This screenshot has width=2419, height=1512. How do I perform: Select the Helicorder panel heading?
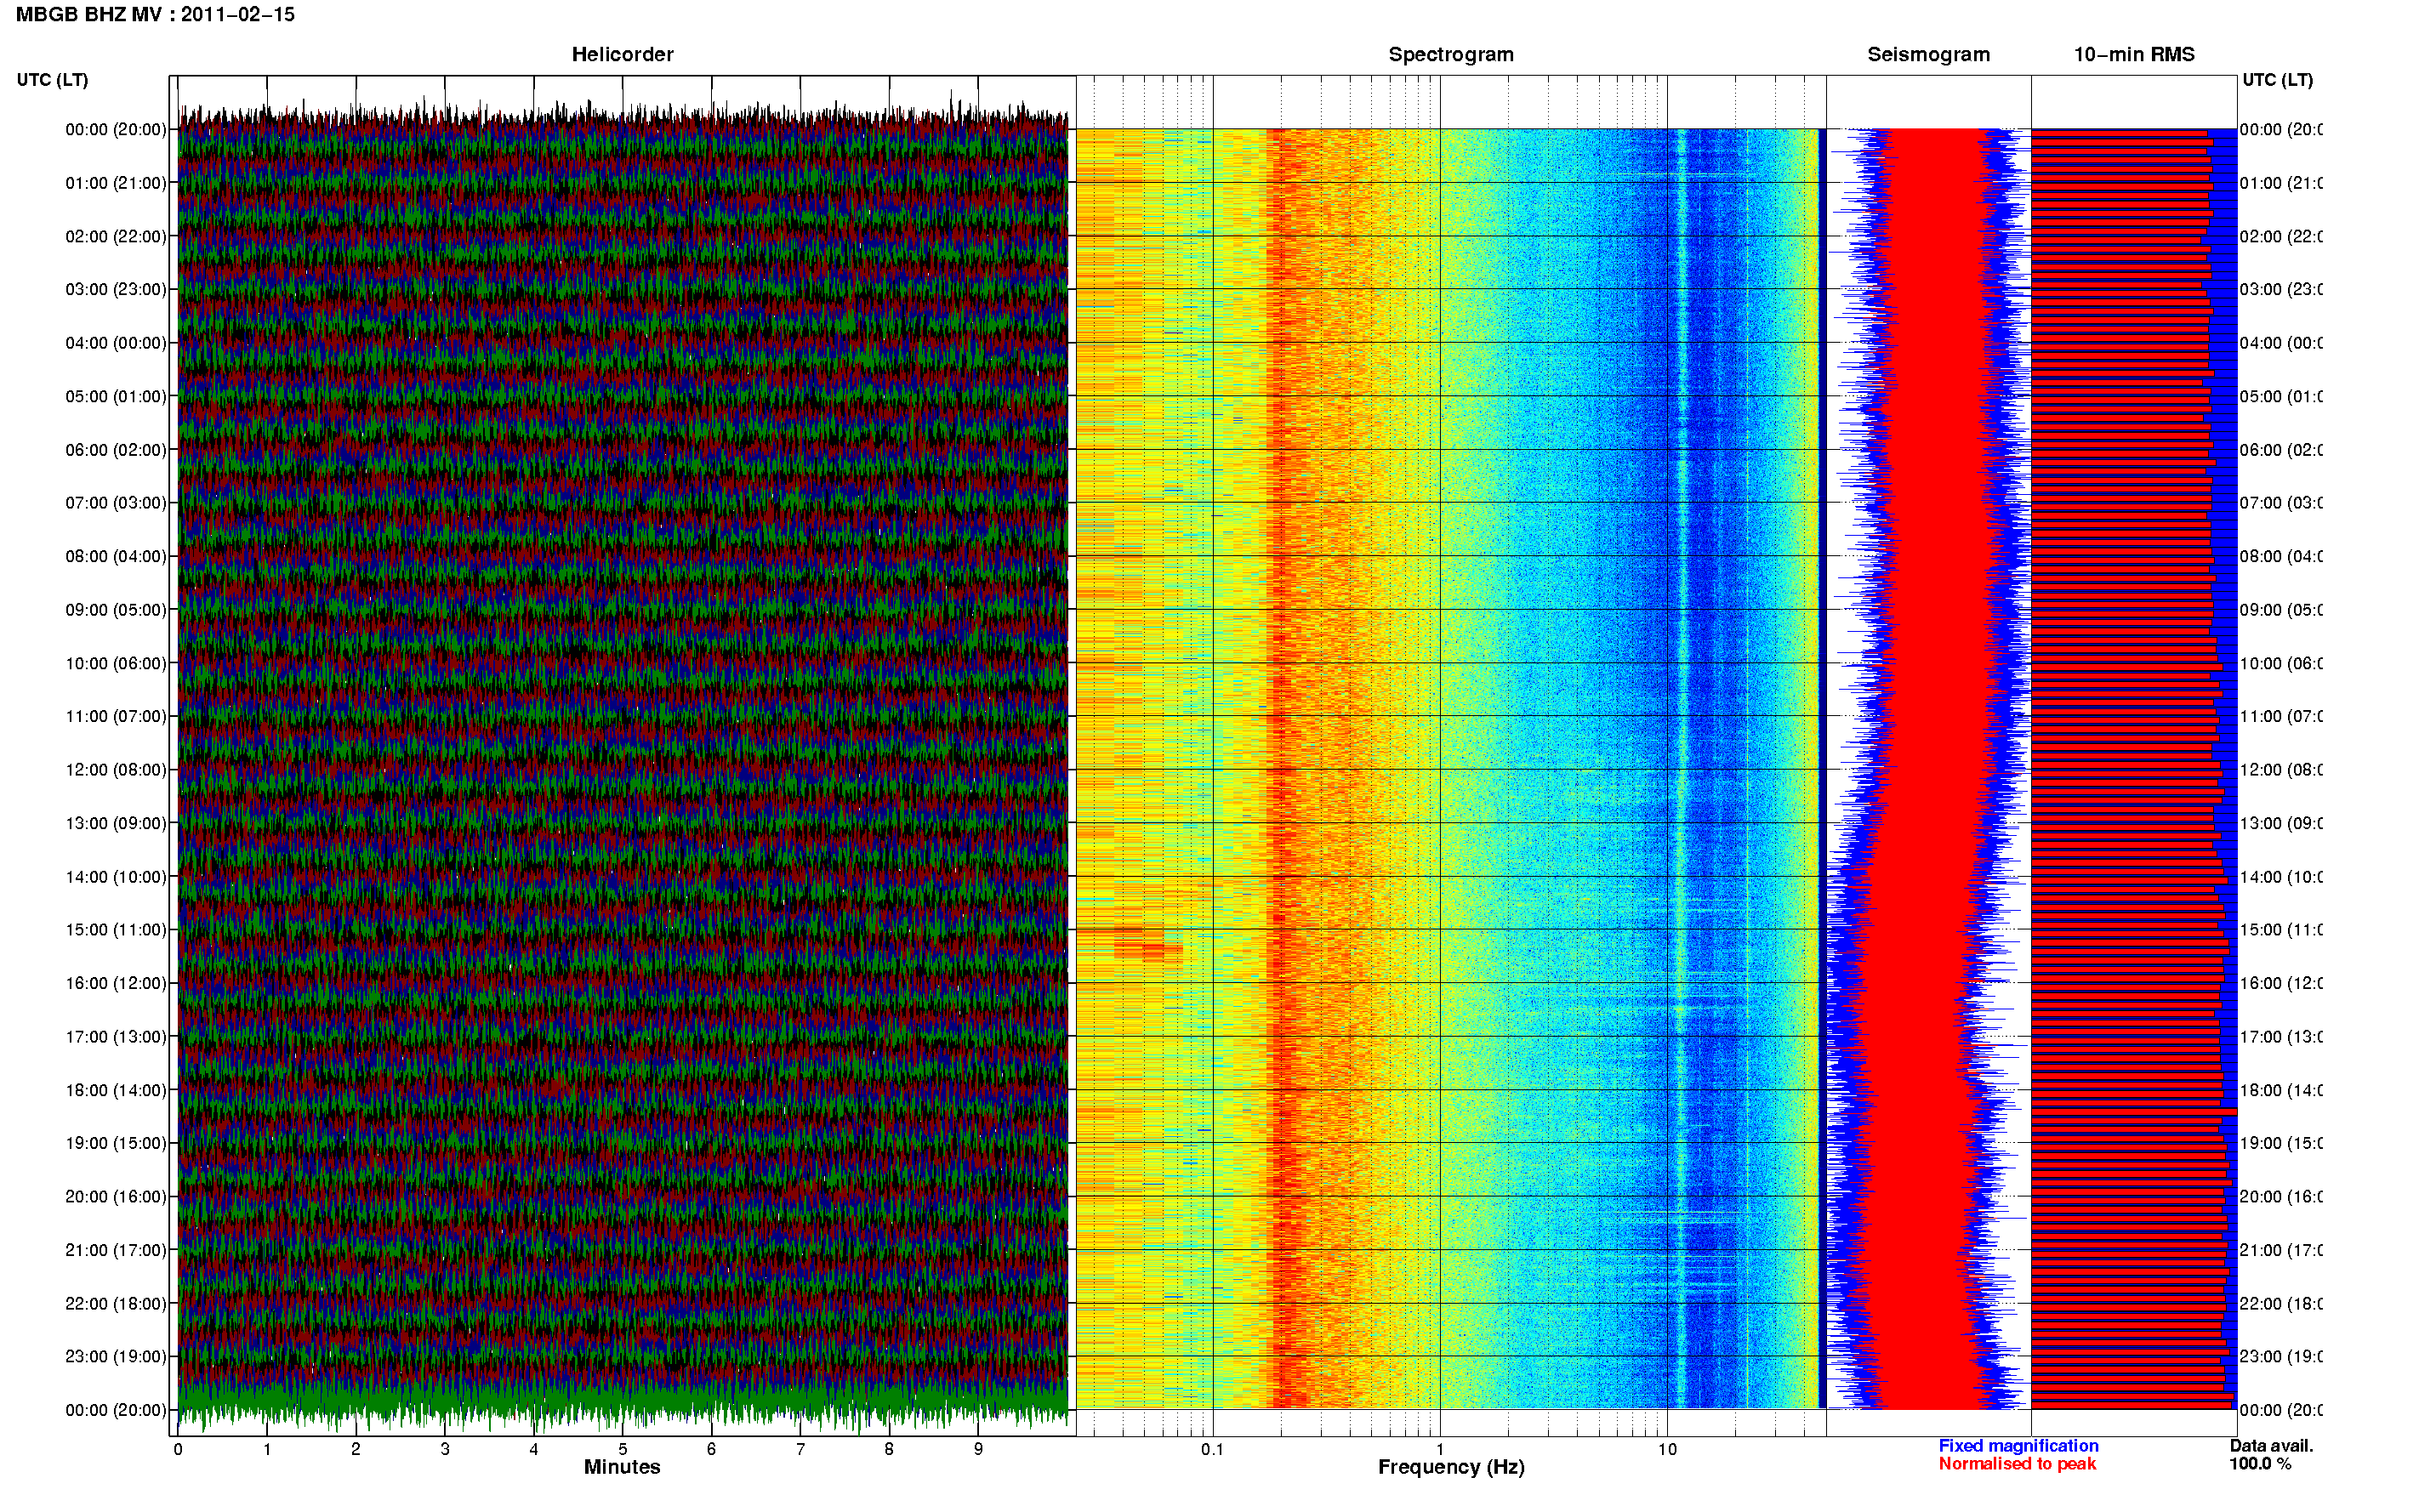pyautogui.click(x=622, y=54)
